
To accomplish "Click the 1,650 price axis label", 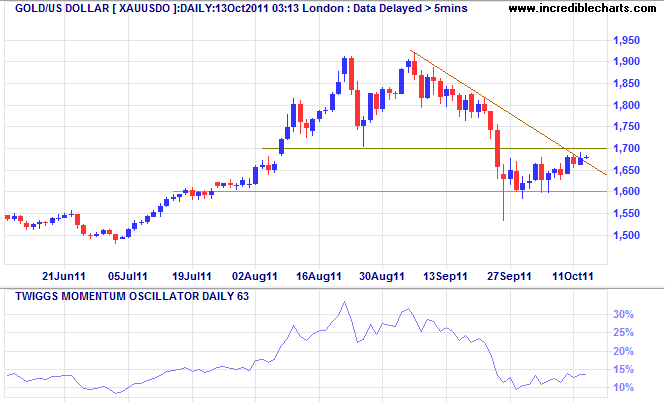I will pos(626,170).
